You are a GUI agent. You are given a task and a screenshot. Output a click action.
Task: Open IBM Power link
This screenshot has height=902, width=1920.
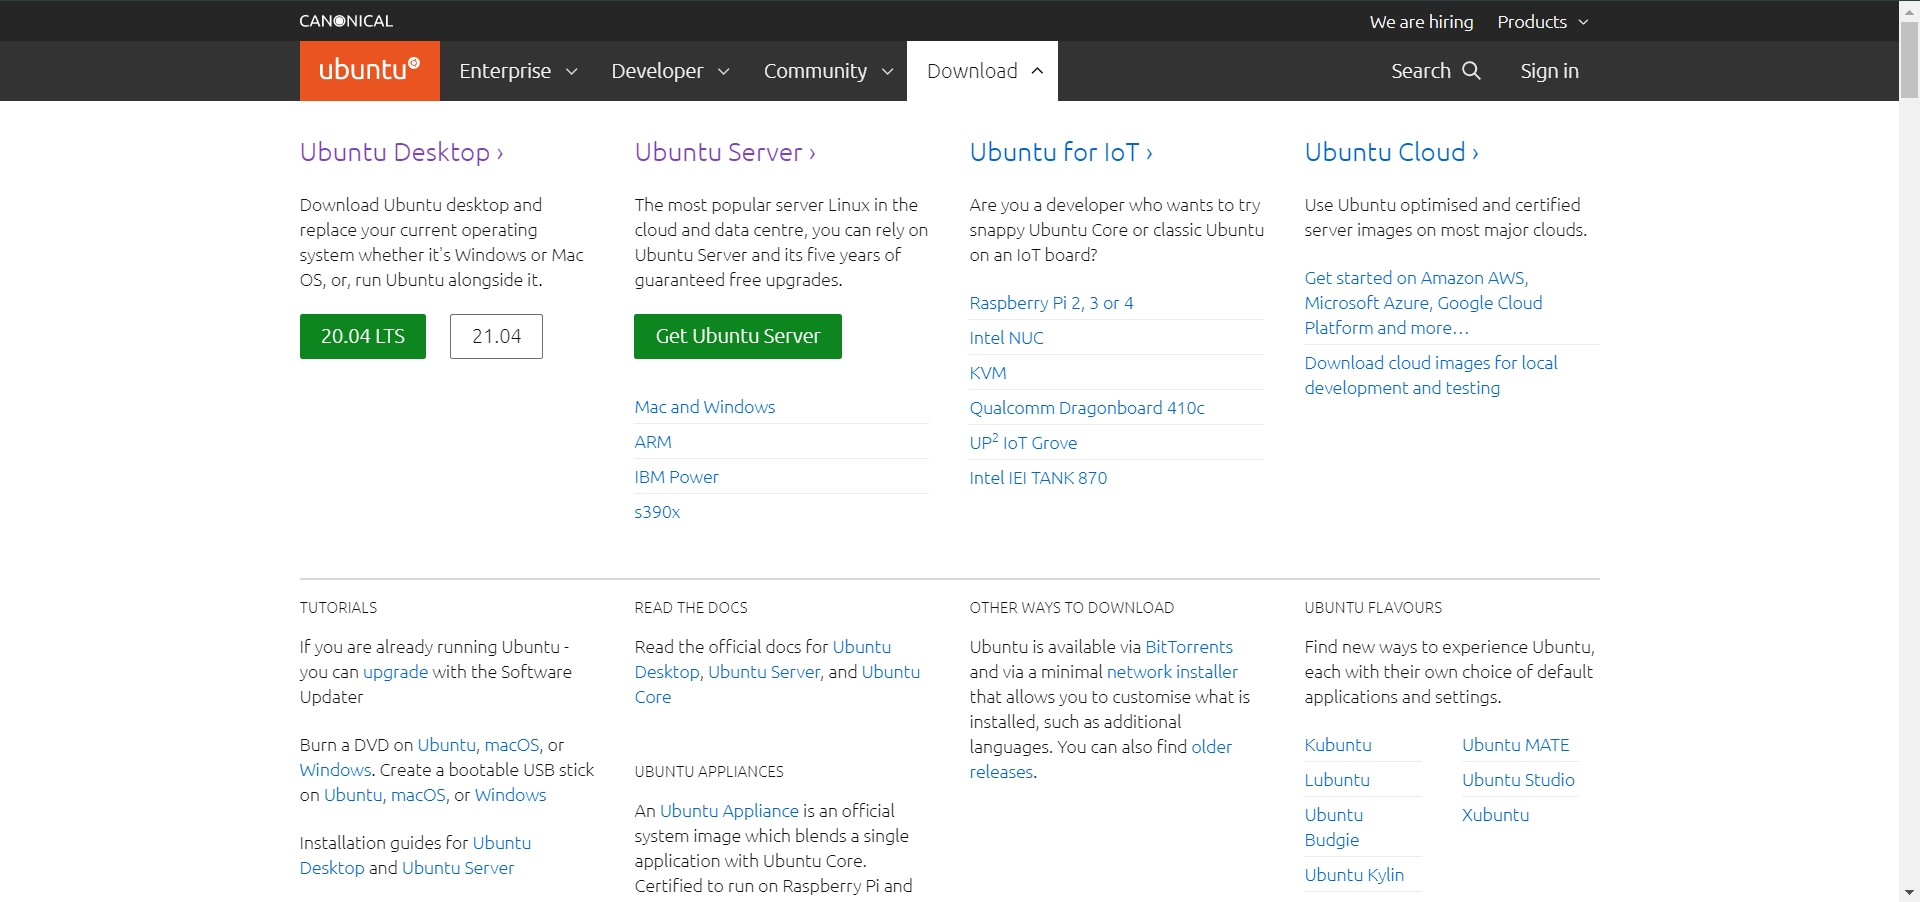click(x=676, y=477)
